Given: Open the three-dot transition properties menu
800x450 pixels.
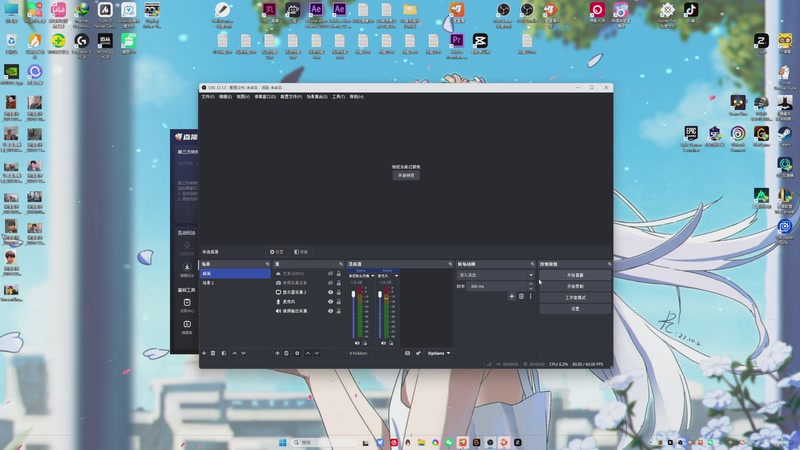Looking at the screenshot, I should click(x=531, y=296).
